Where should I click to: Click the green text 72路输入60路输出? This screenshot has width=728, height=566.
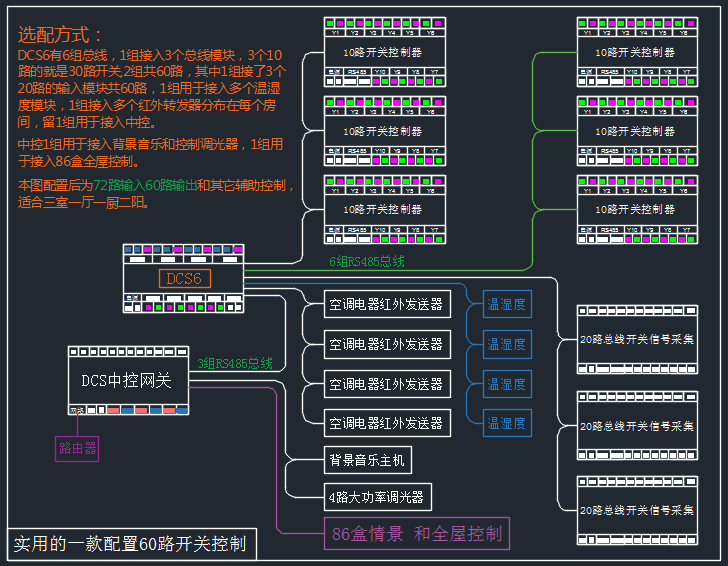[x=145, y=186]
